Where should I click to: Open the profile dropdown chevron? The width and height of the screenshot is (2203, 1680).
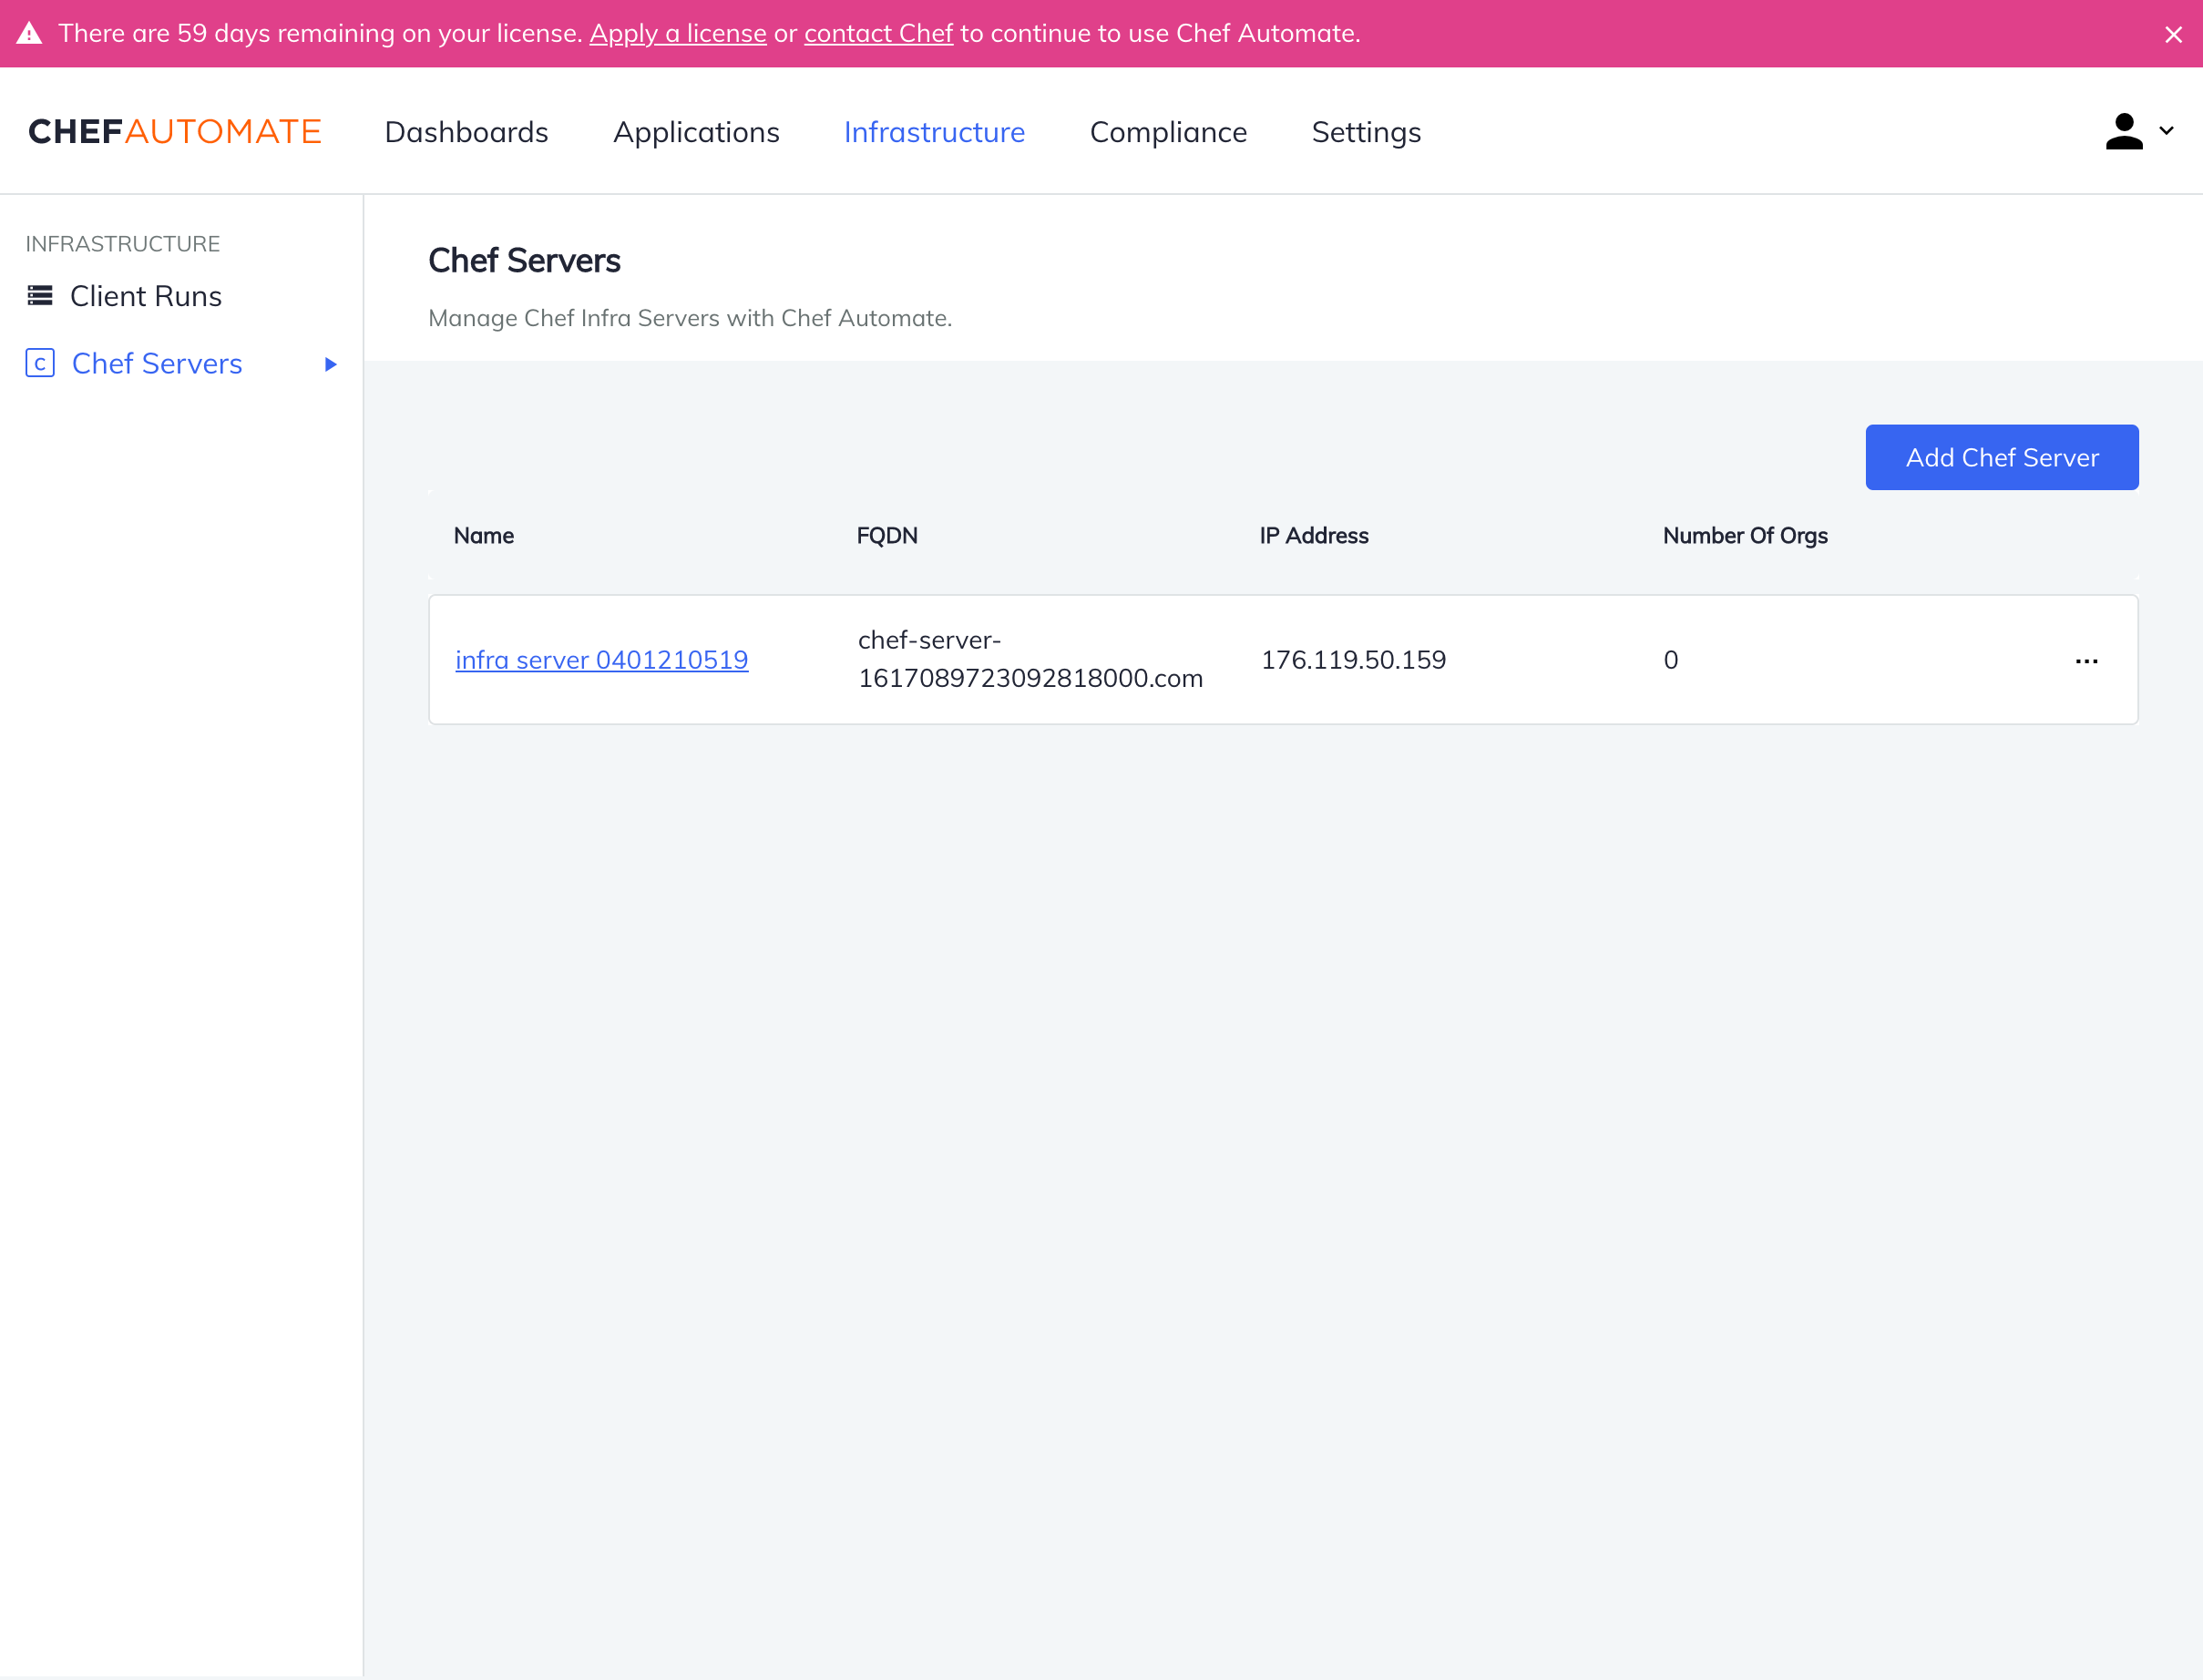pos(2165,131)
